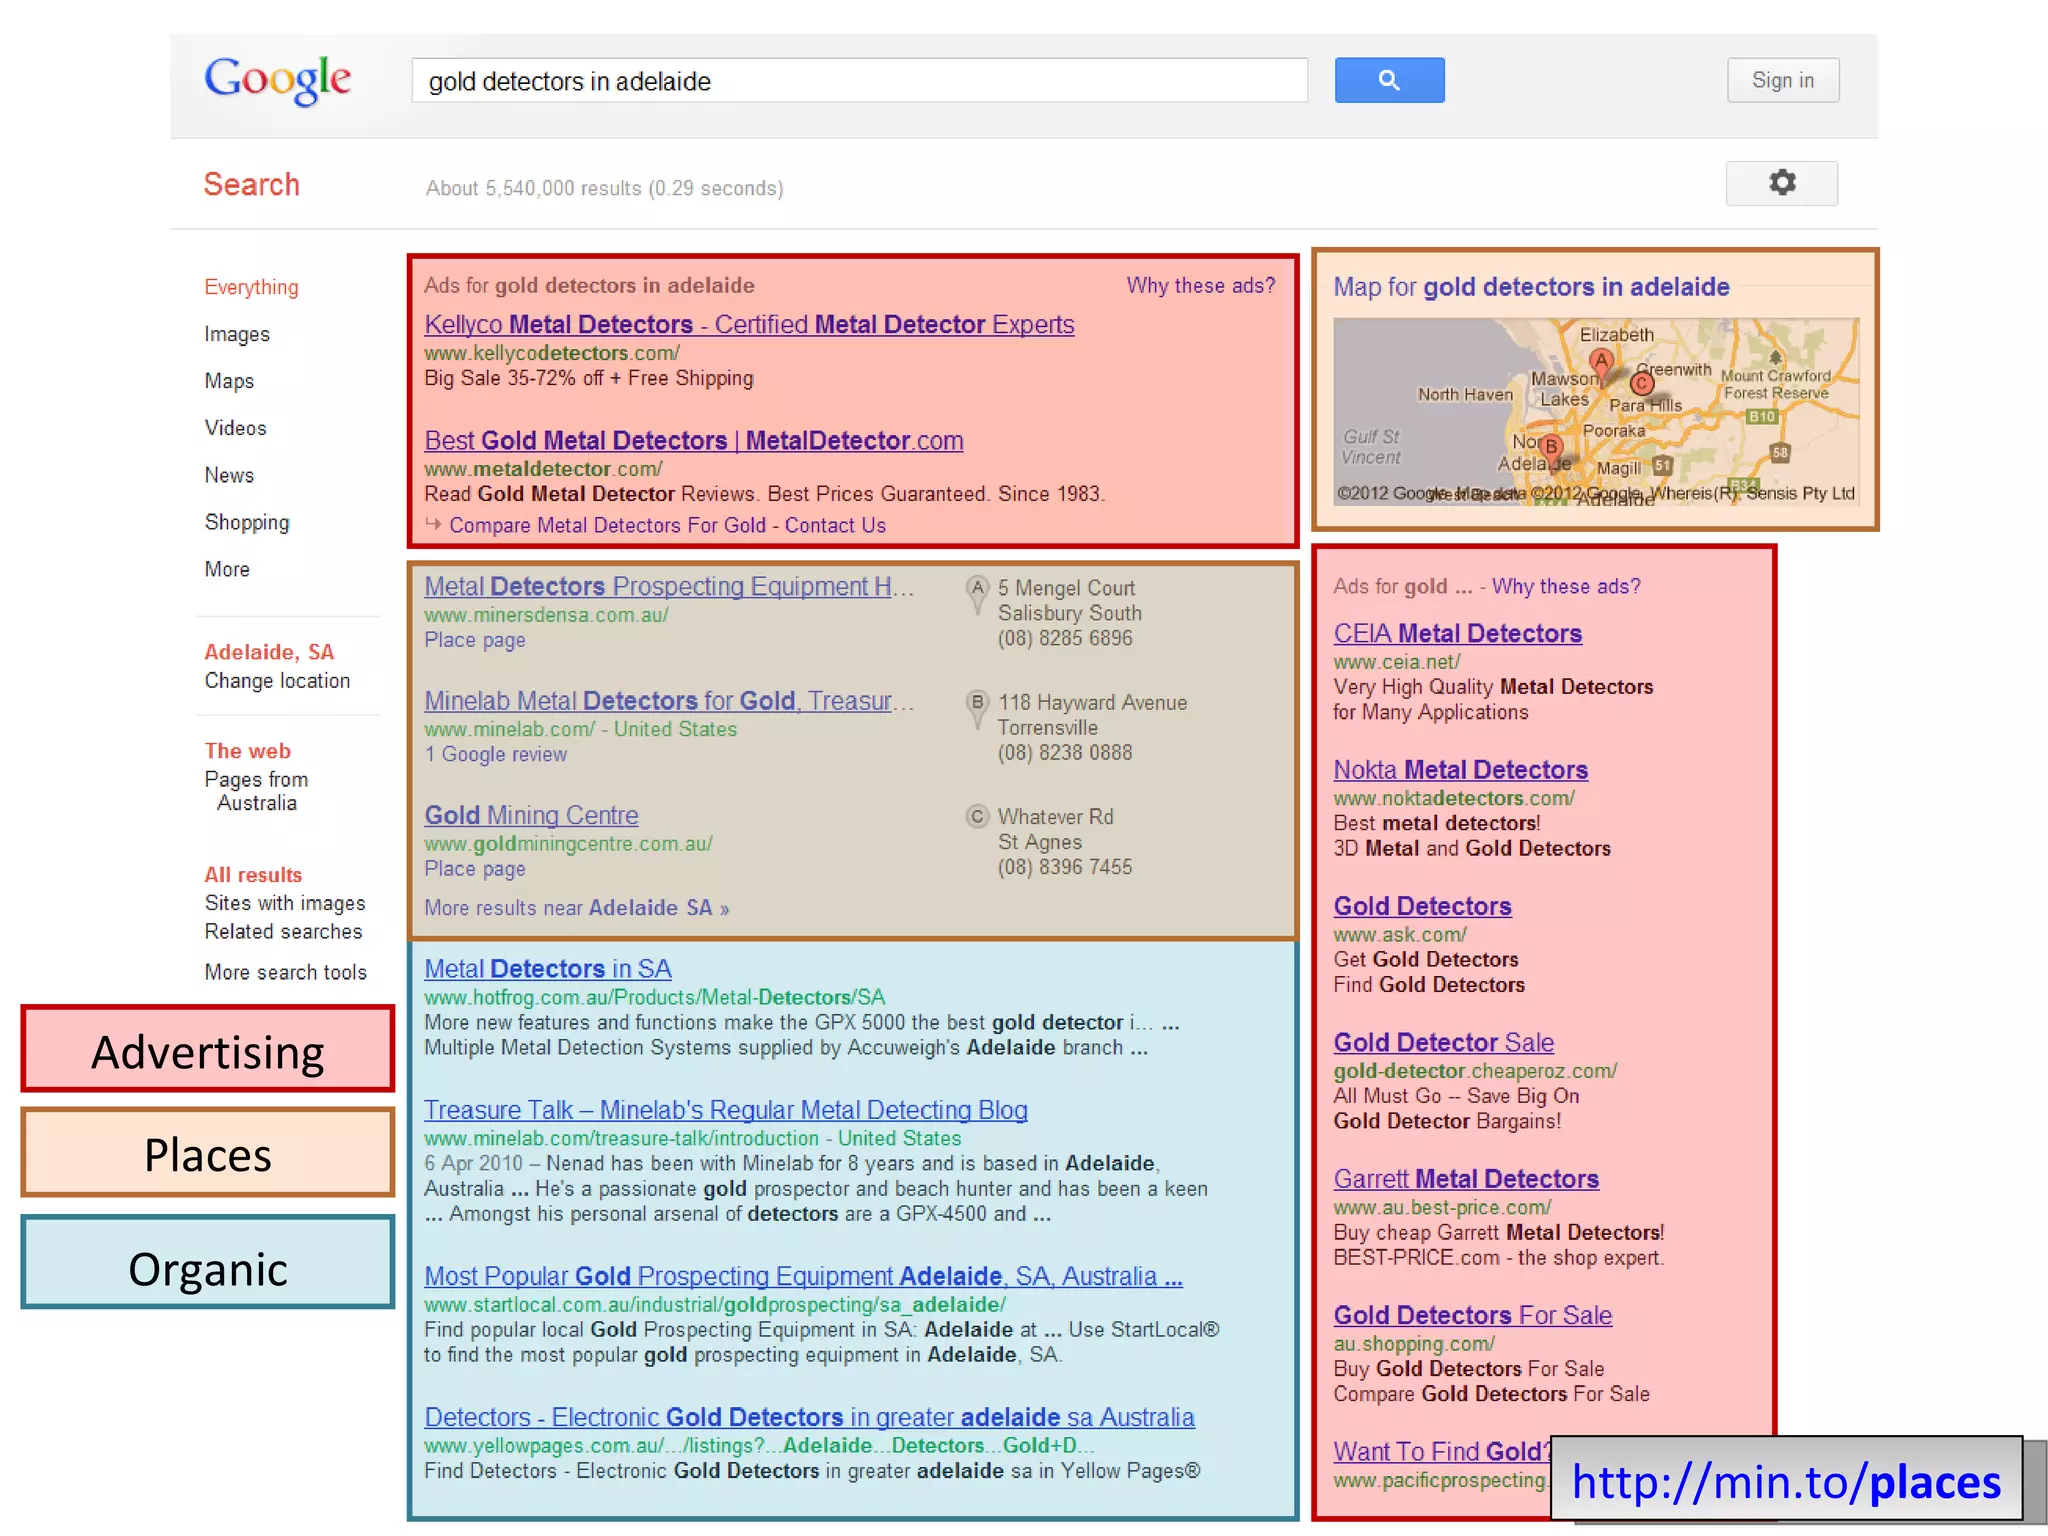Select Images in the left sidebar

point(237,334)
